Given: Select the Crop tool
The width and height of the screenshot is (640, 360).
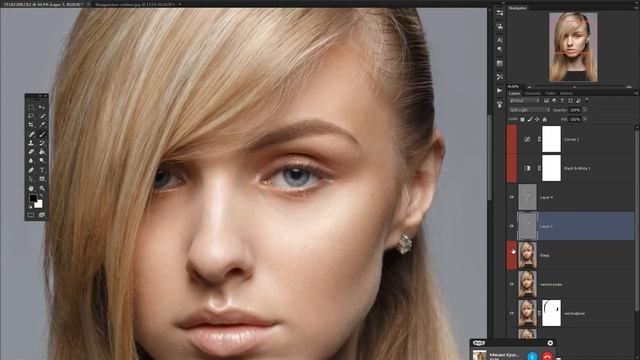Looking at the screenshot, I should pyautogui.click(x=31, y=125).
